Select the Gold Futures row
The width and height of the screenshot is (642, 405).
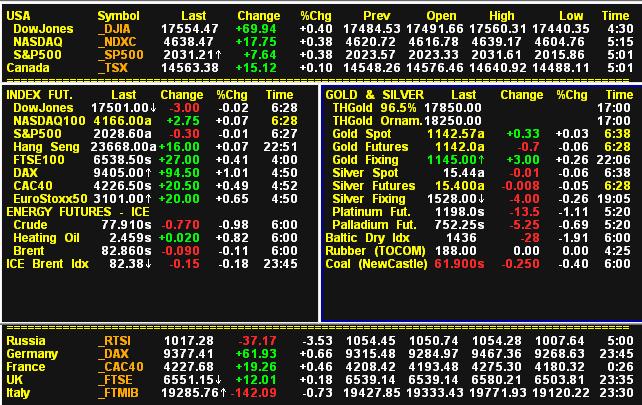tap(482, 147)
